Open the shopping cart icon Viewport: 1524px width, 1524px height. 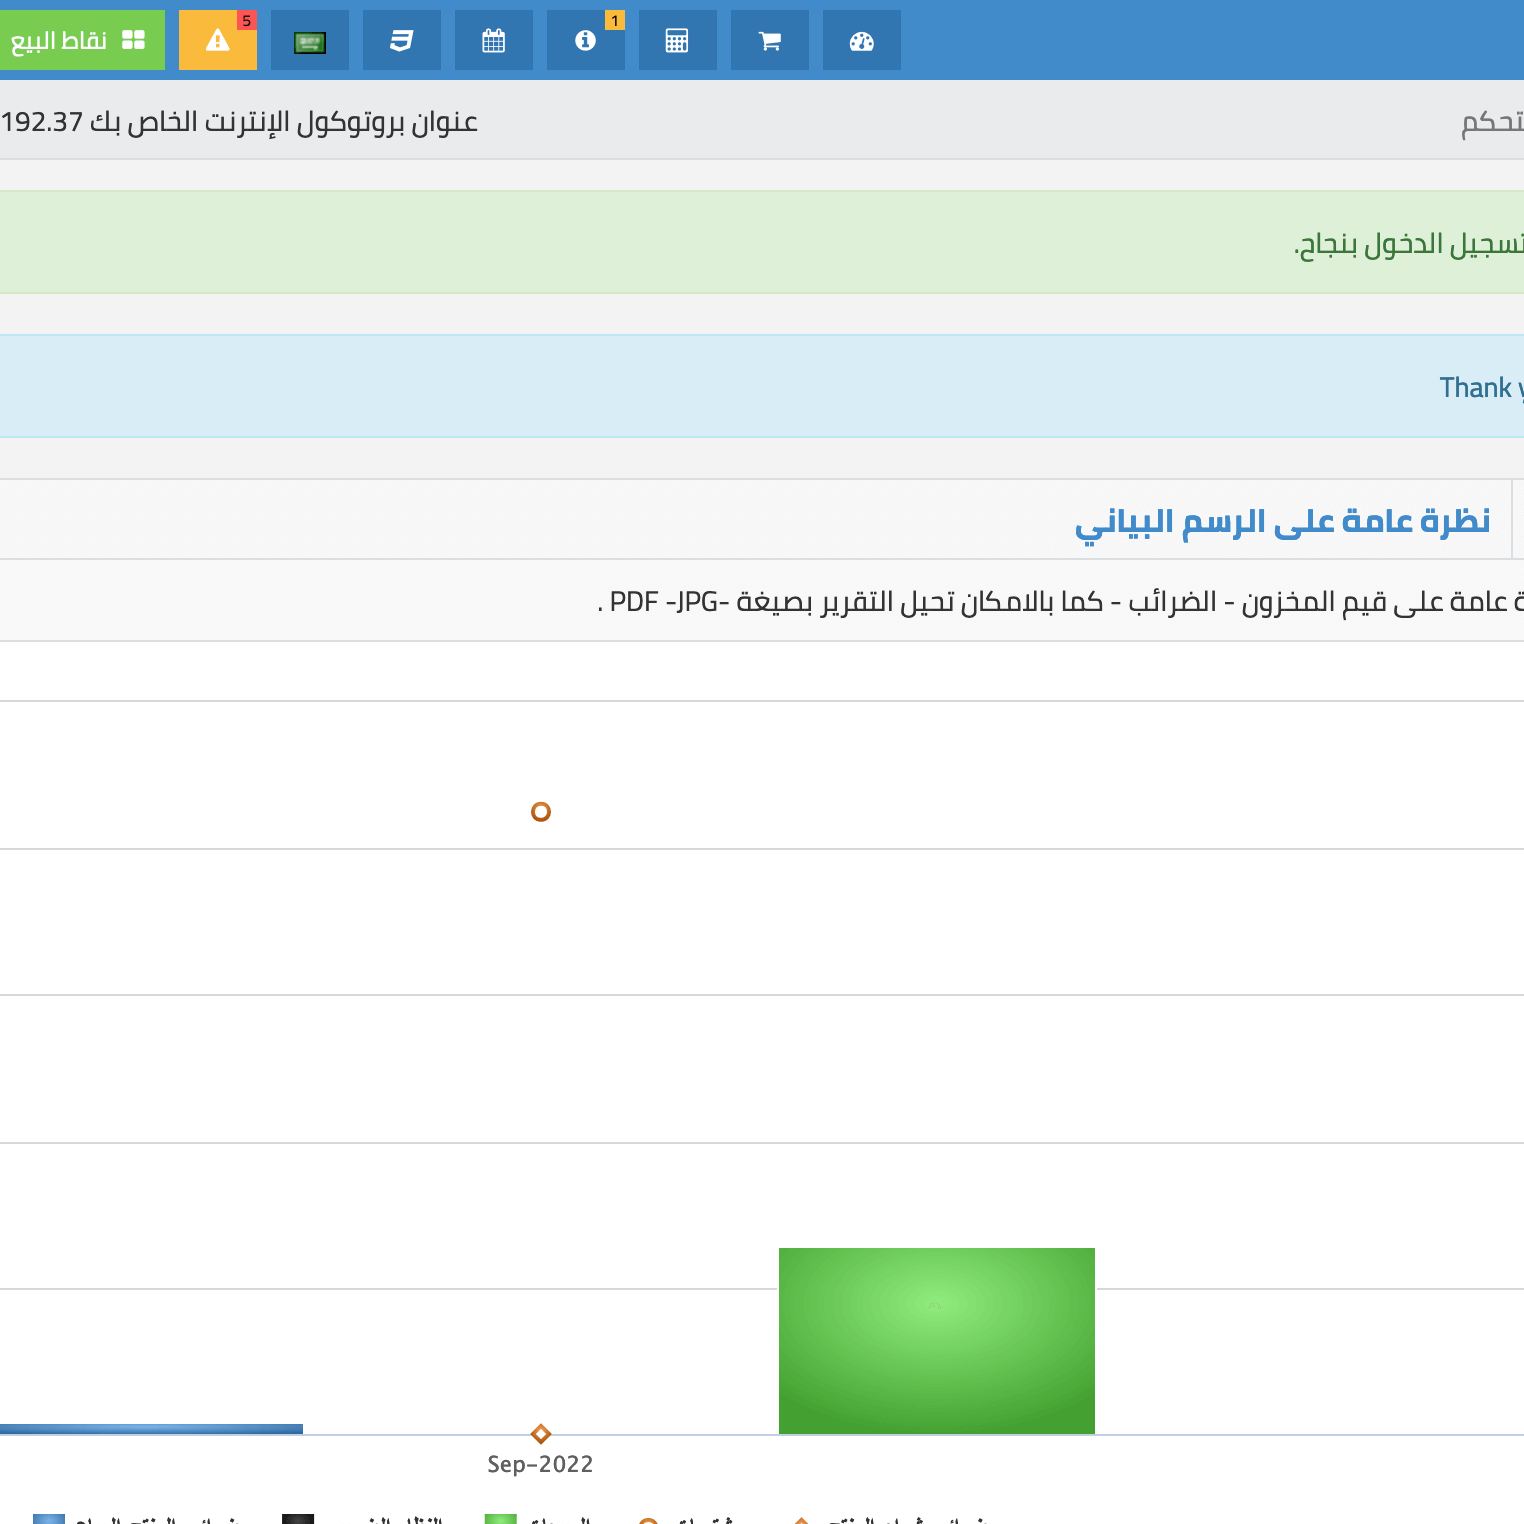point(769,40)
